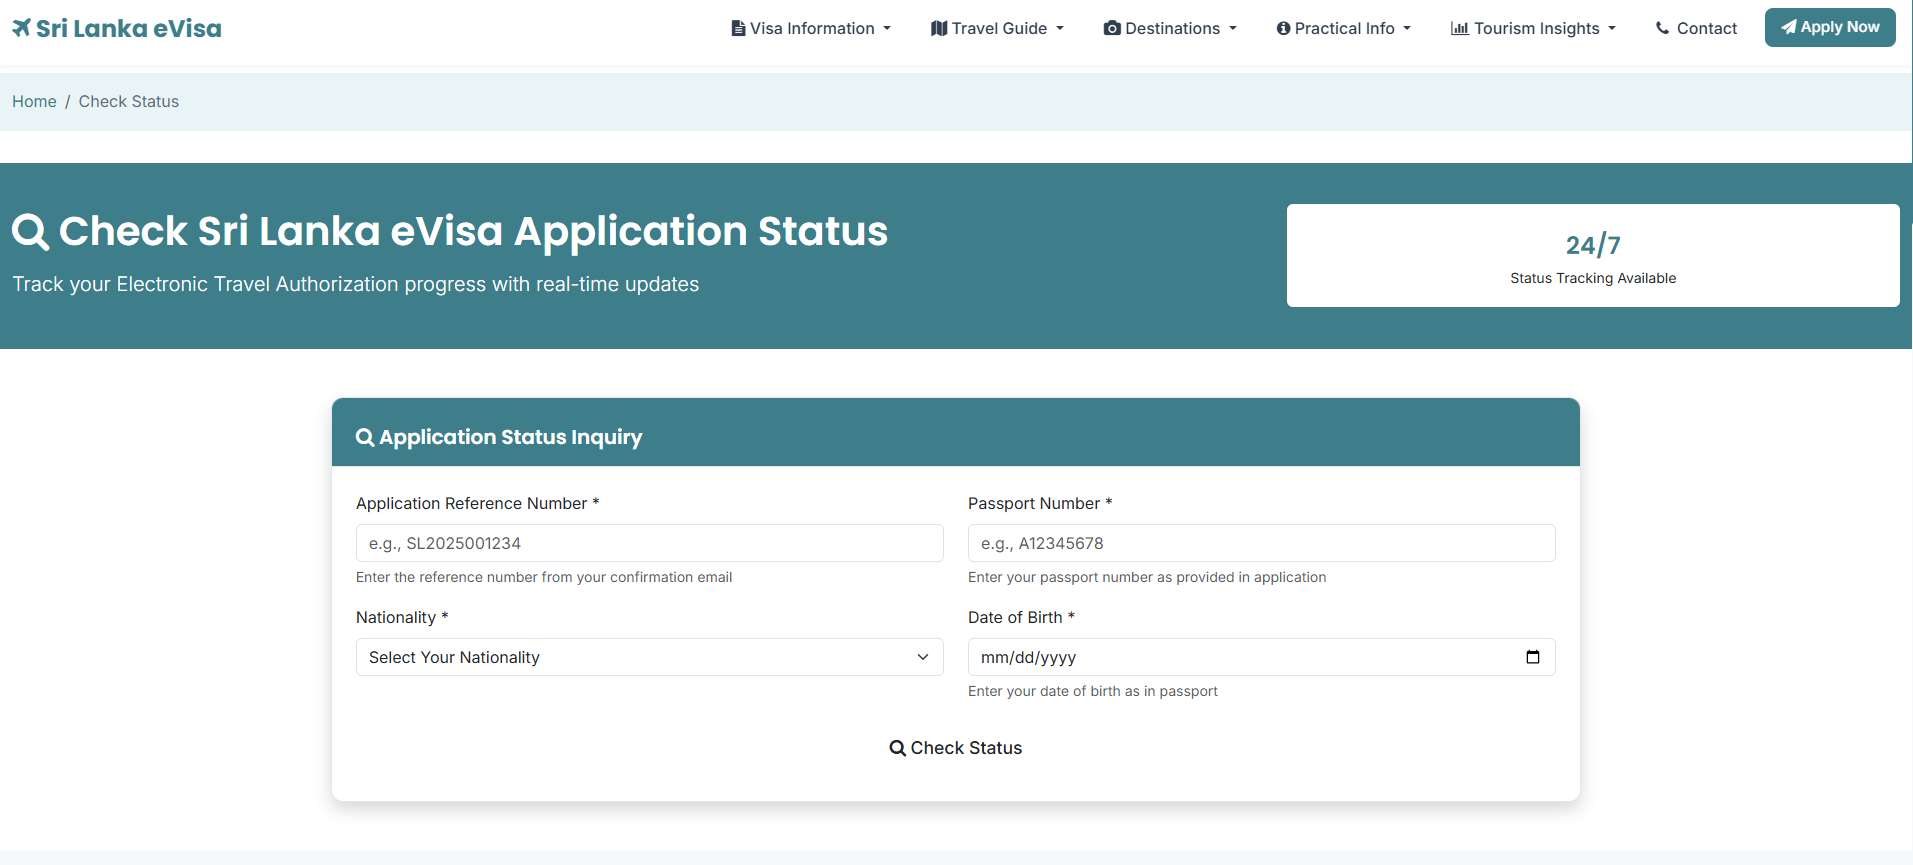Click the large magnifier icon in heading

click(x=30, y=231)
